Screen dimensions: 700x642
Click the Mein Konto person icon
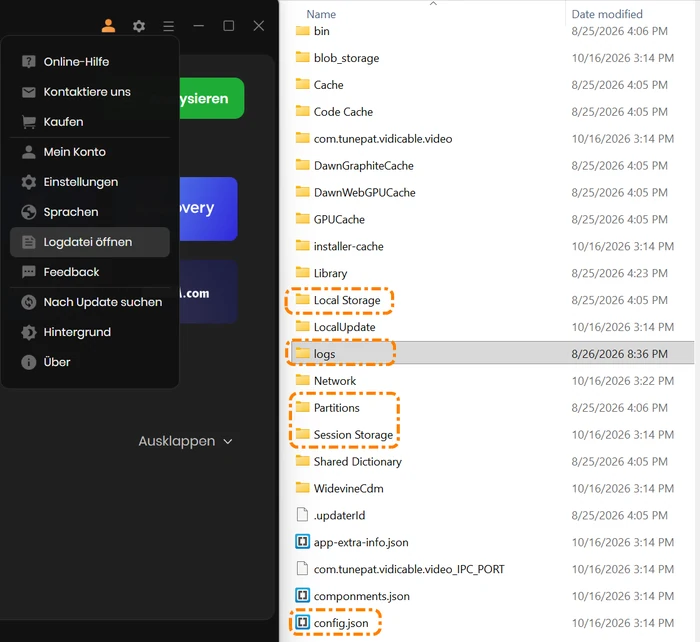click(29, 152)
